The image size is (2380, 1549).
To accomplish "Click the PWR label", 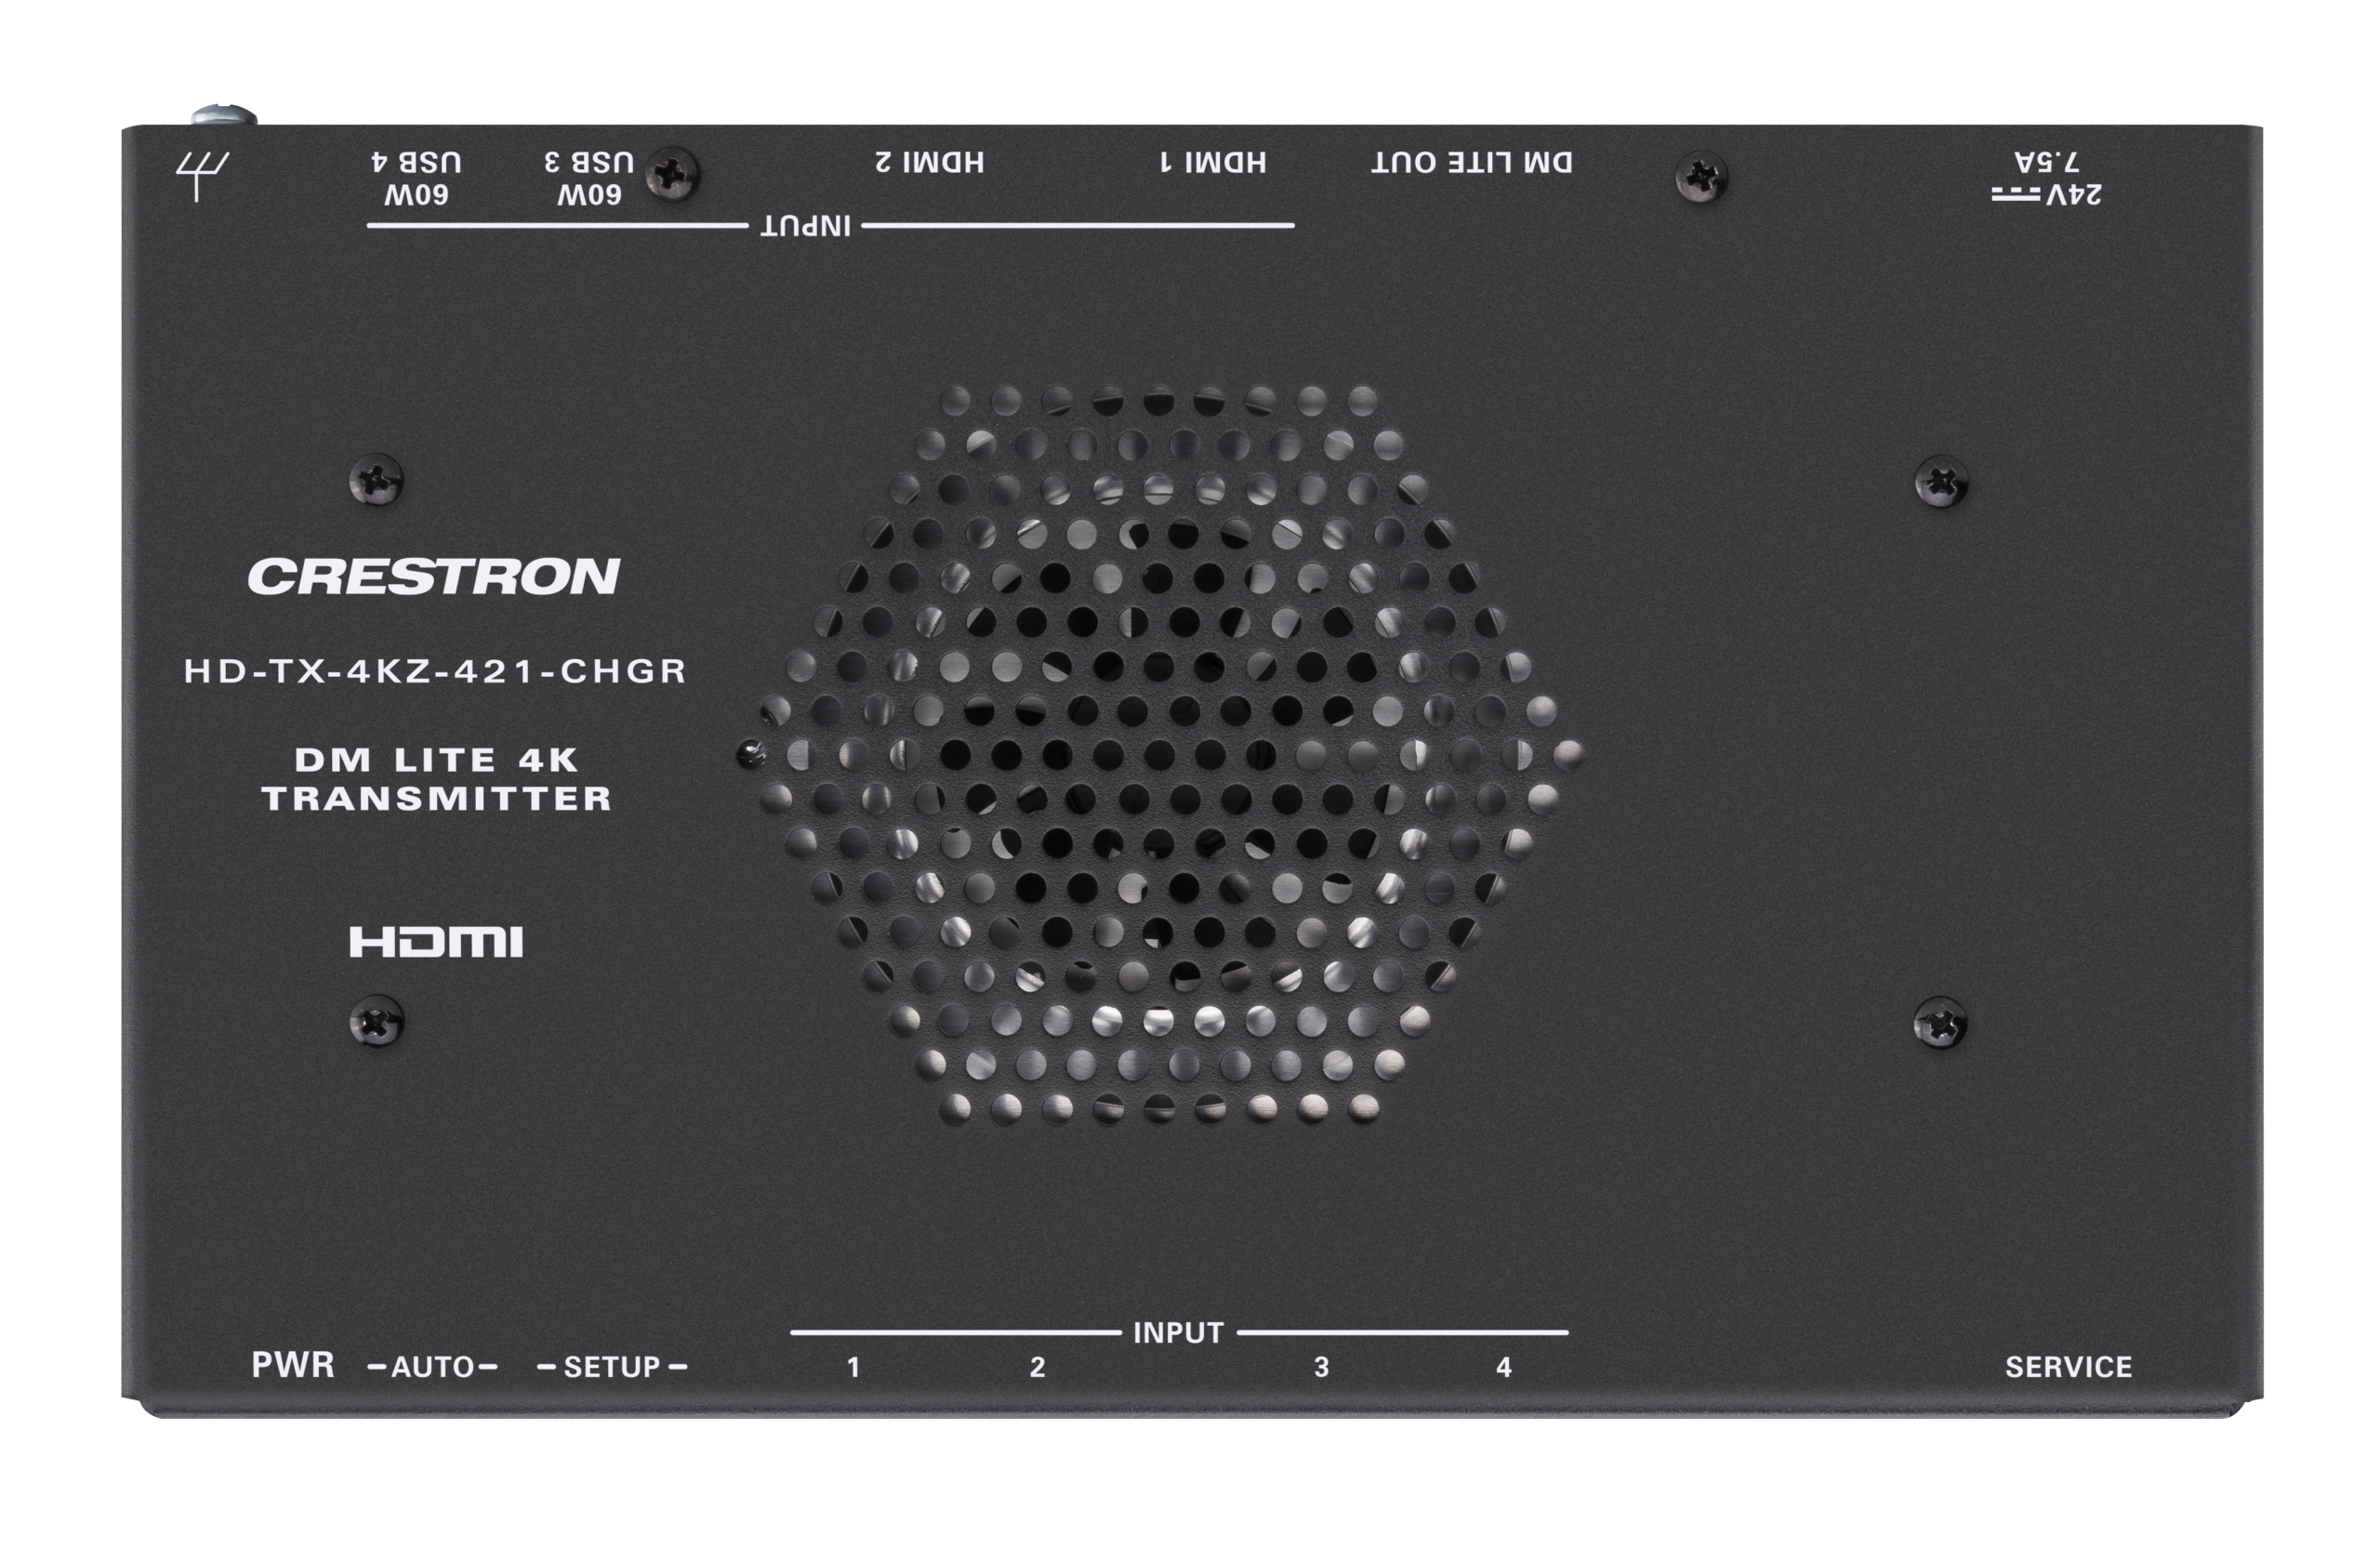I will click(293, 1365).
